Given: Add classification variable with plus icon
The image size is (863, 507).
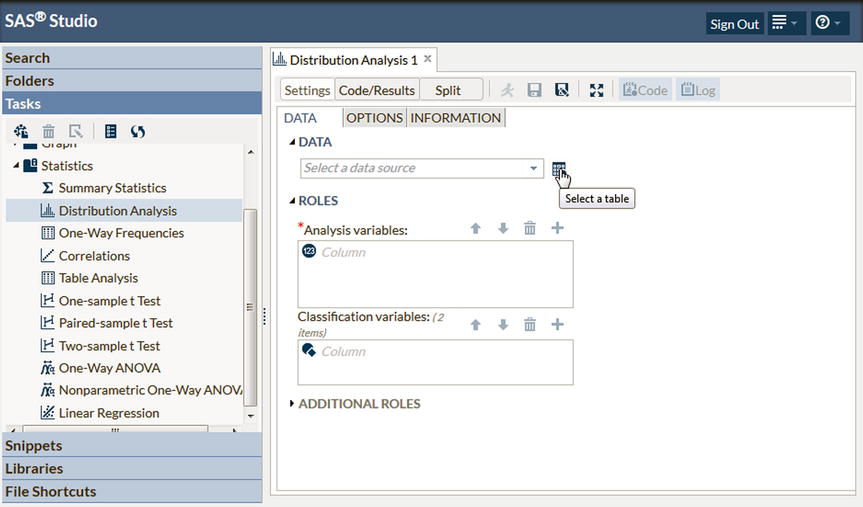Looking at the screenshot, I should (x=557, y=325).
